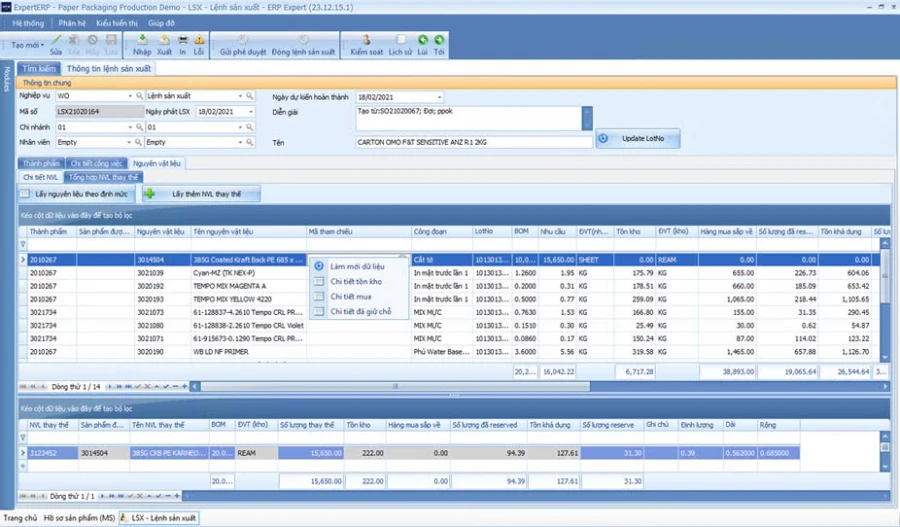Select row WB LD NF PRIMER
This screenshot has width=900, height=527.
[x=453, y=351]
